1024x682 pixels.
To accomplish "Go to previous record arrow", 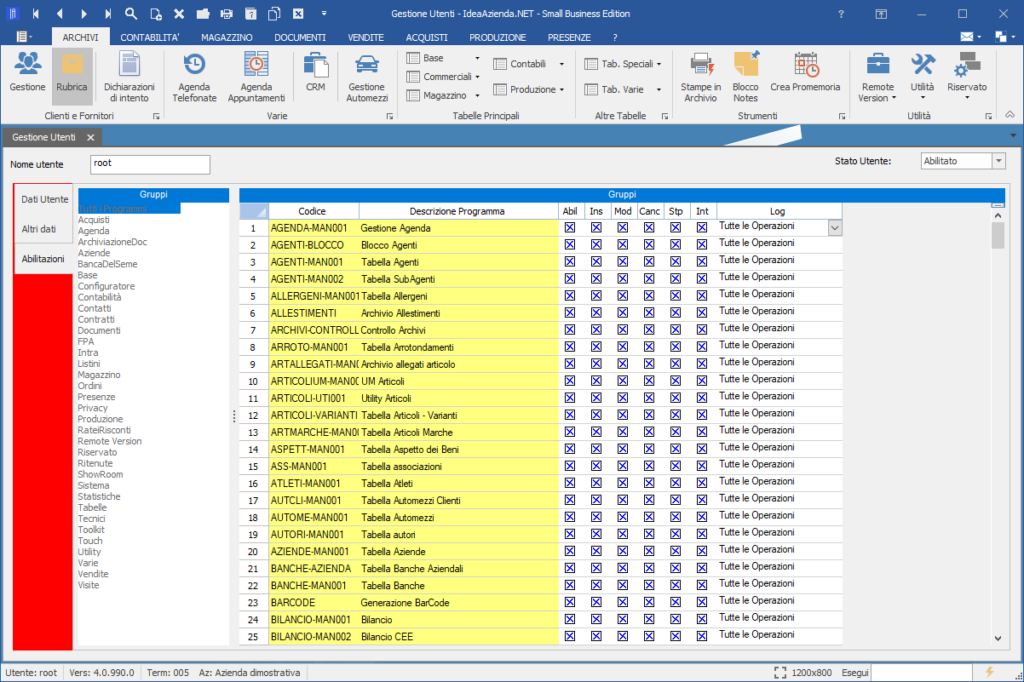I will [59, 13].
